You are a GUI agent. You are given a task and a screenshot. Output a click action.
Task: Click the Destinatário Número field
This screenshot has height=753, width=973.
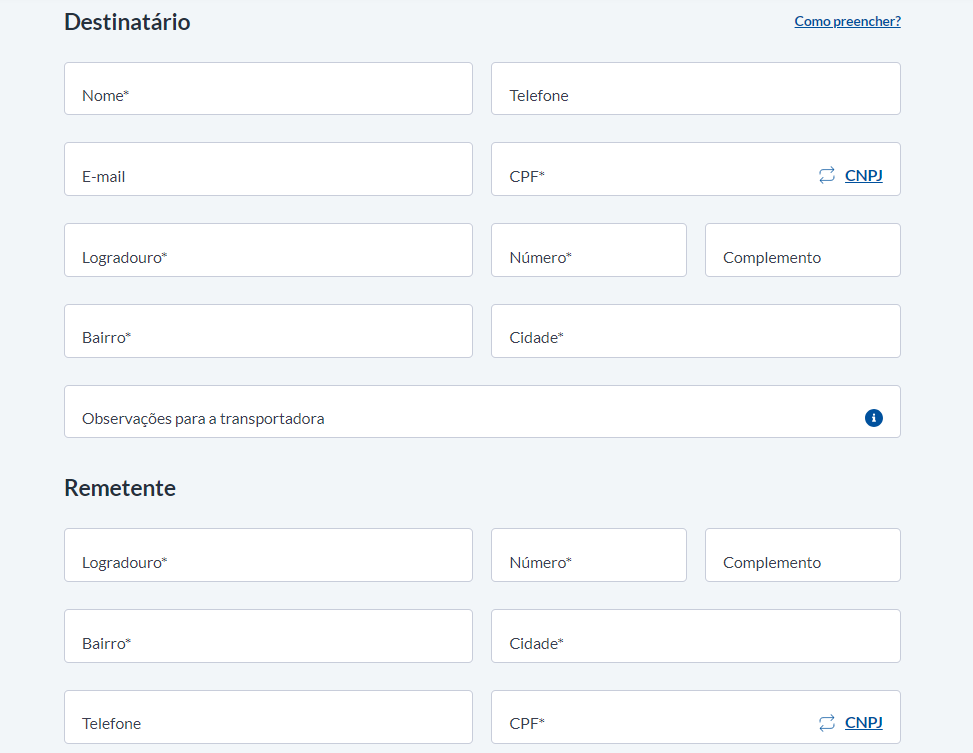point(589,250)
